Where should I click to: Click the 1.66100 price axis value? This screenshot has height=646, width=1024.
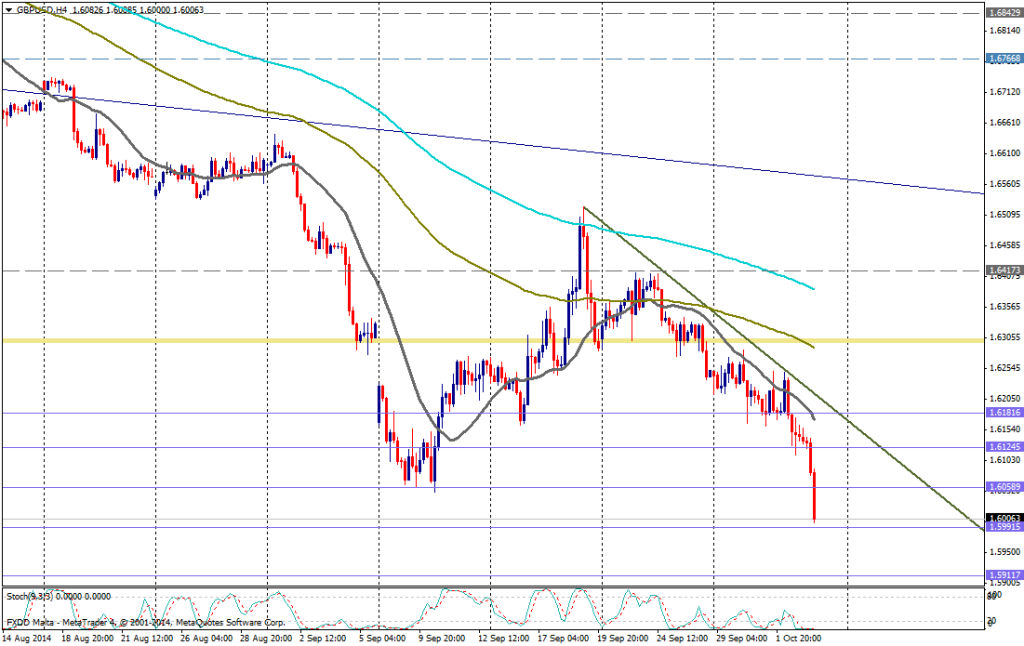pyautogui.click(x=1002, y=153)
